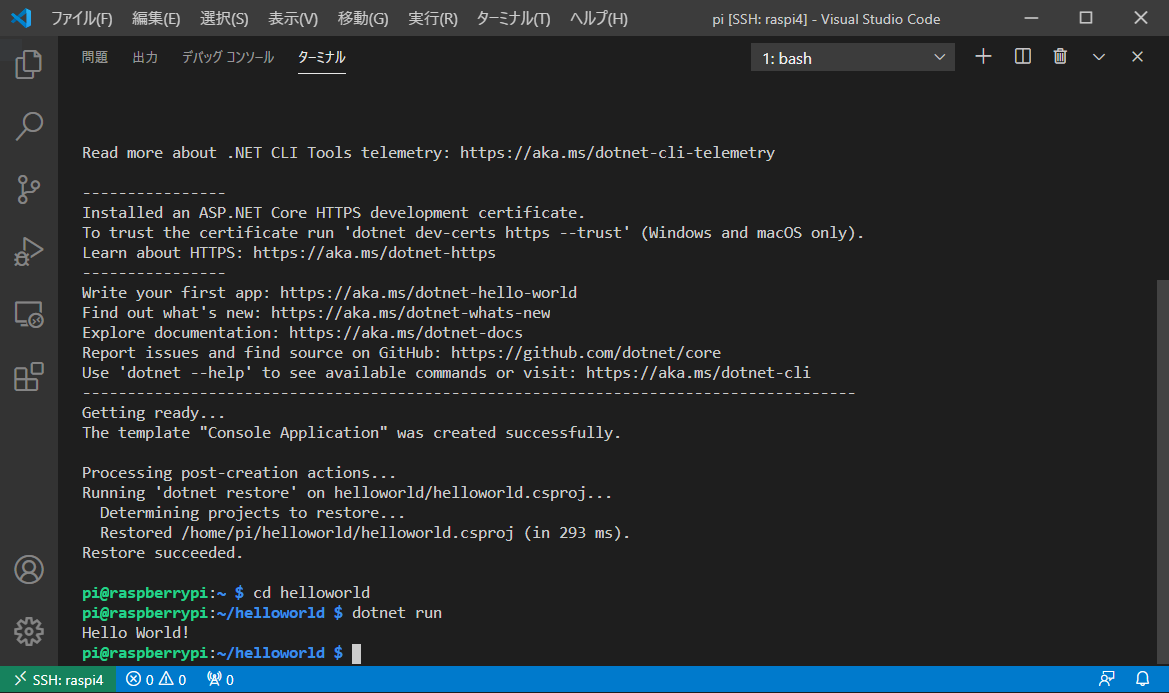Open the aka.ms/dotnet-cli link
This screenshot has width=1169, height=693.
[x=698, y=373]
